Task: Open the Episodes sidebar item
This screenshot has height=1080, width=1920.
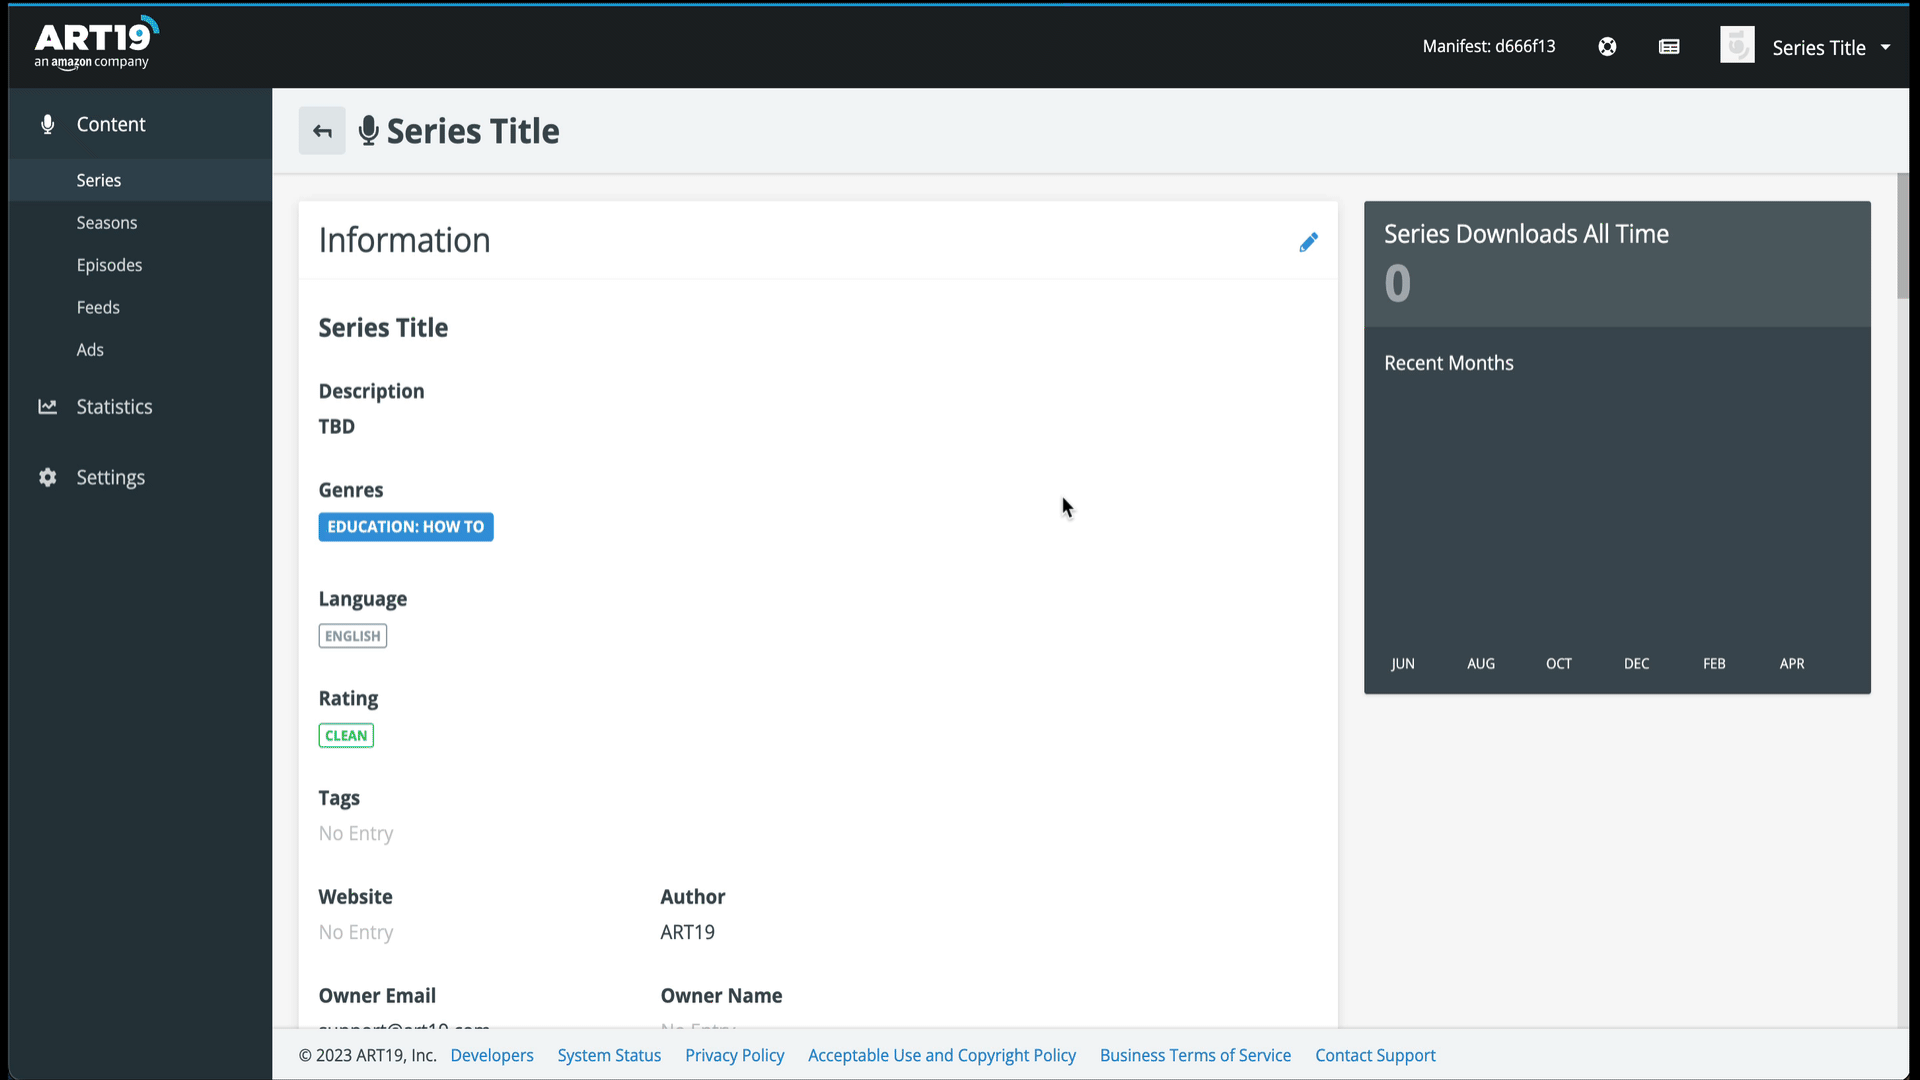Action: coord(109,265)
